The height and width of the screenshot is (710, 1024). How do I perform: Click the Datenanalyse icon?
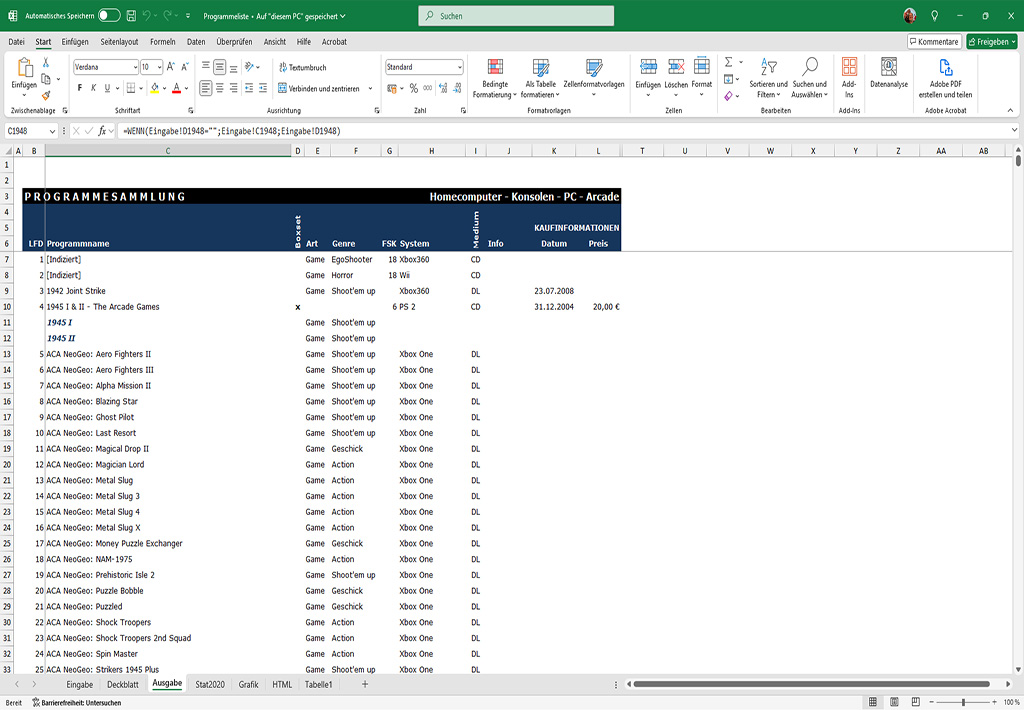point(888,68)
